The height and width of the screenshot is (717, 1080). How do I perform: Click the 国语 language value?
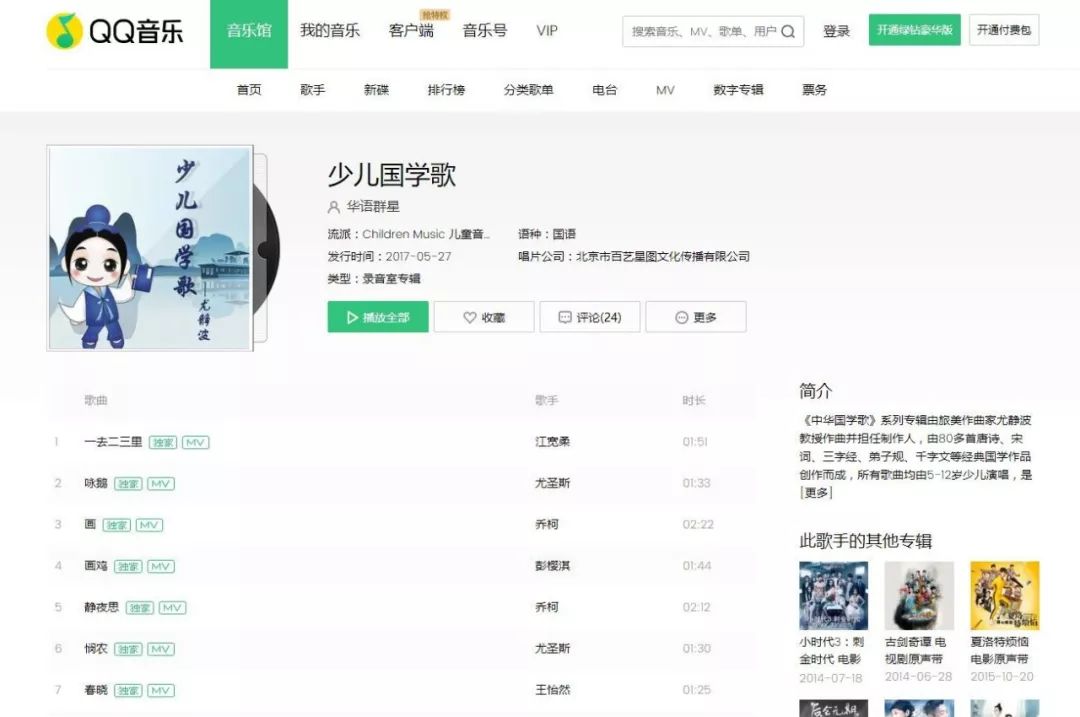click(564, 234)
